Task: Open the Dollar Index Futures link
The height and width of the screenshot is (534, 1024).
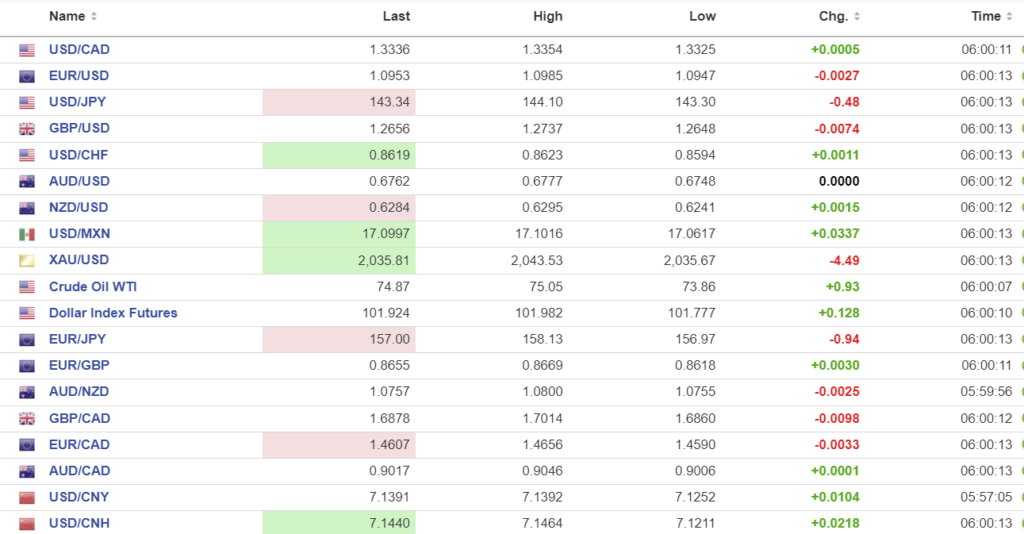Action: [113, 313]
